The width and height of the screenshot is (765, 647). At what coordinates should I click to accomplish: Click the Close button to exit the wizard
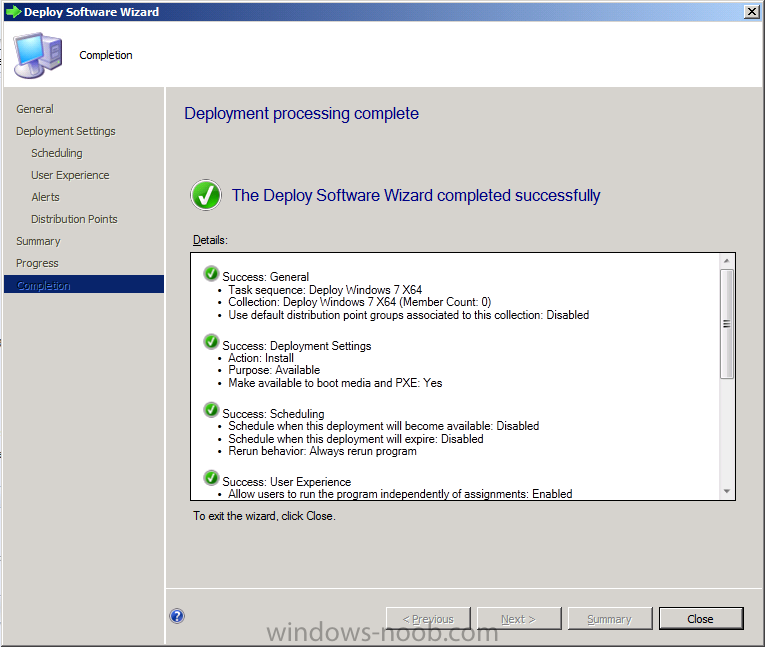click(701, 619)
